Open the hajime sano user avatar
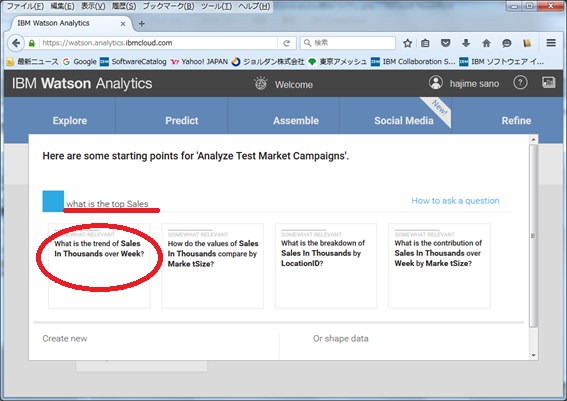This screenshot has height=401, width=567. click(x=436, y=82)
